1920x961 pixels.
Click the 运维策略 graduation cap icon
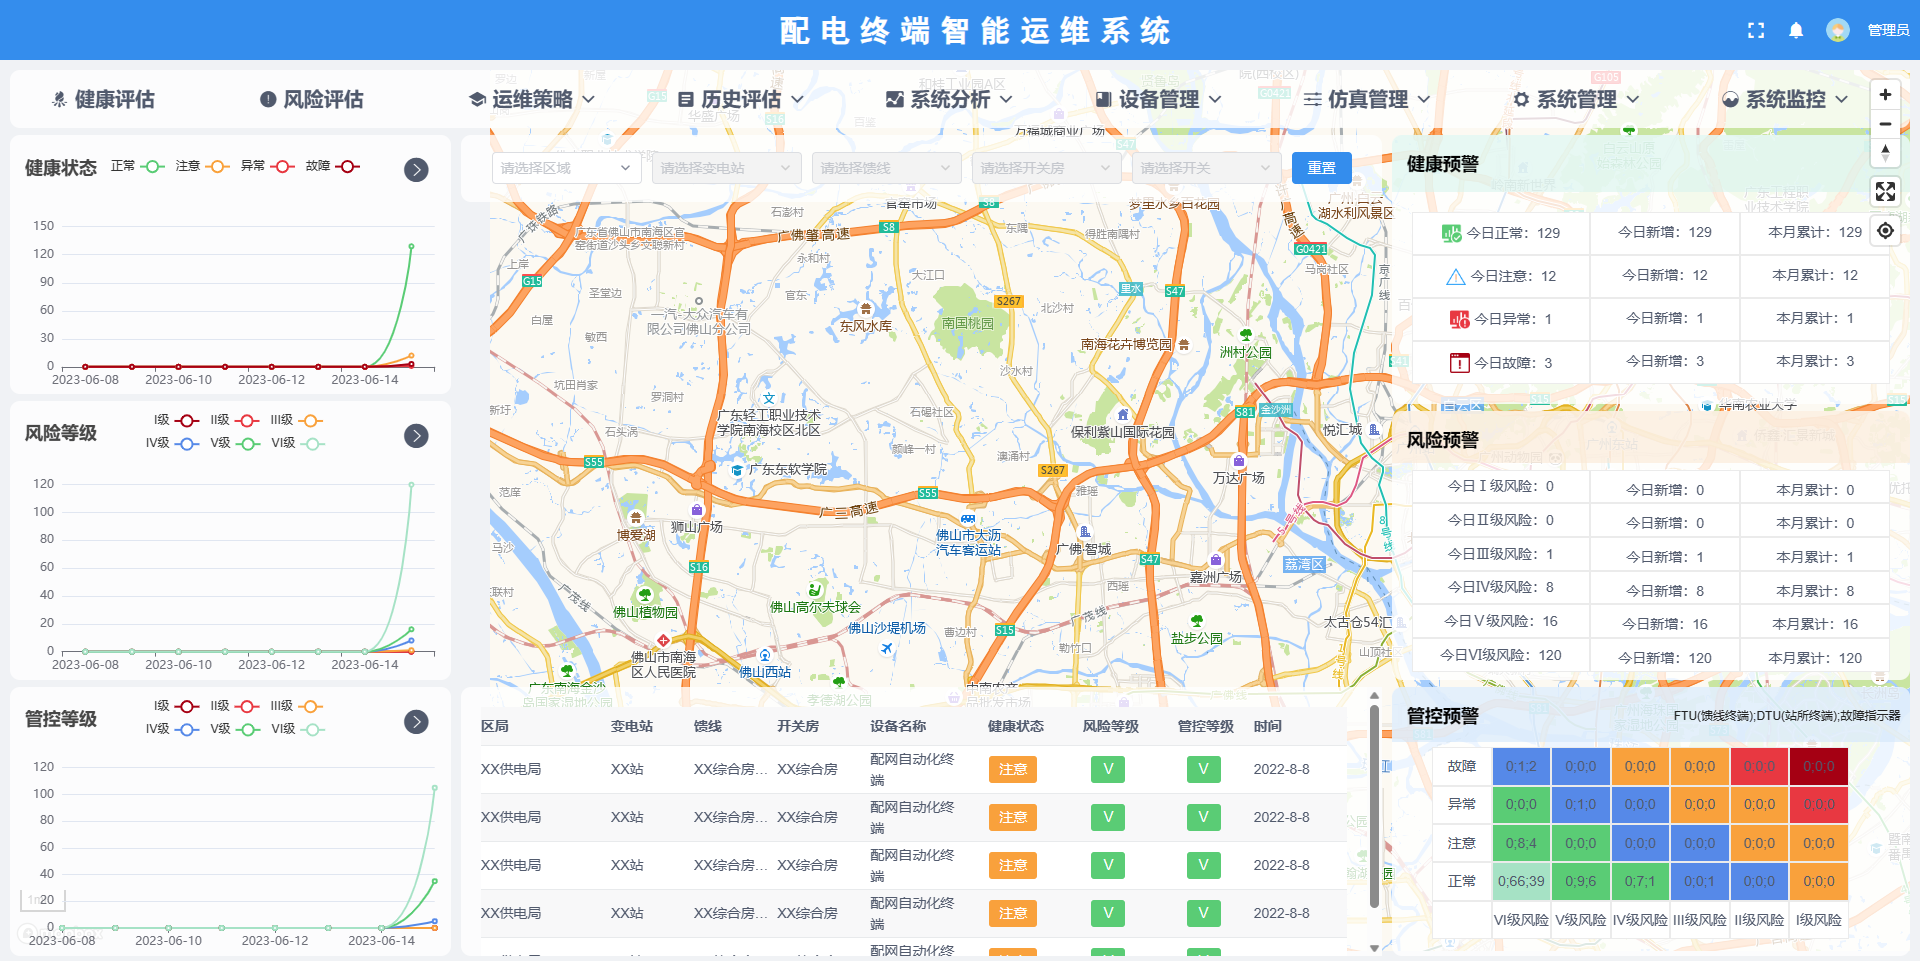(x=477, y=99)
